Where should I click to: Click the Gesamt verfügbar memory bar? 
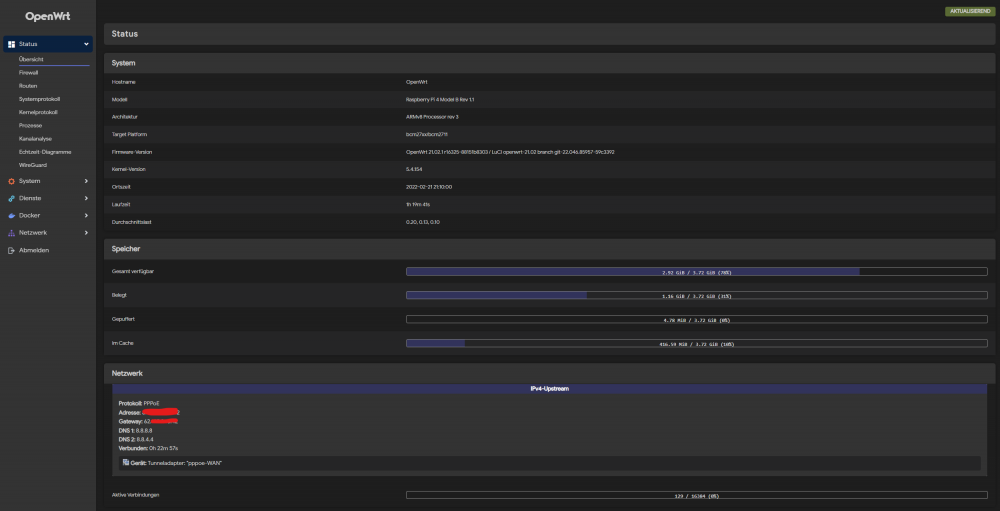696,272
